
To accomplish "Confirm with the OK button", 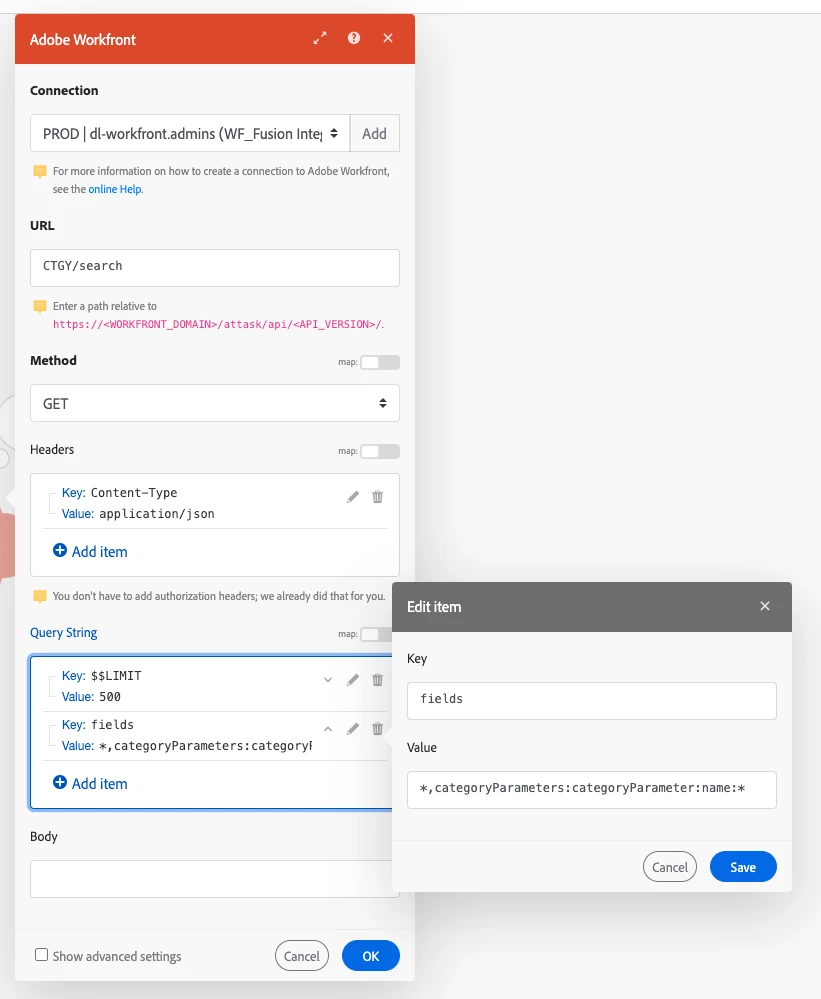I will [x=371, y=956].
